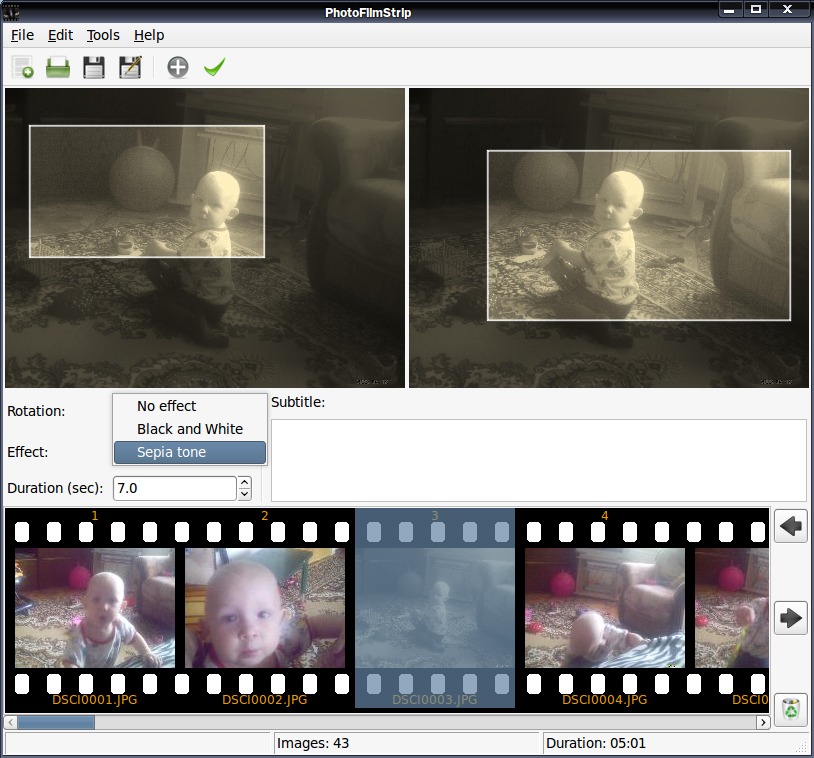Click the end-position rectangle in right preview

tap(639, 236)
